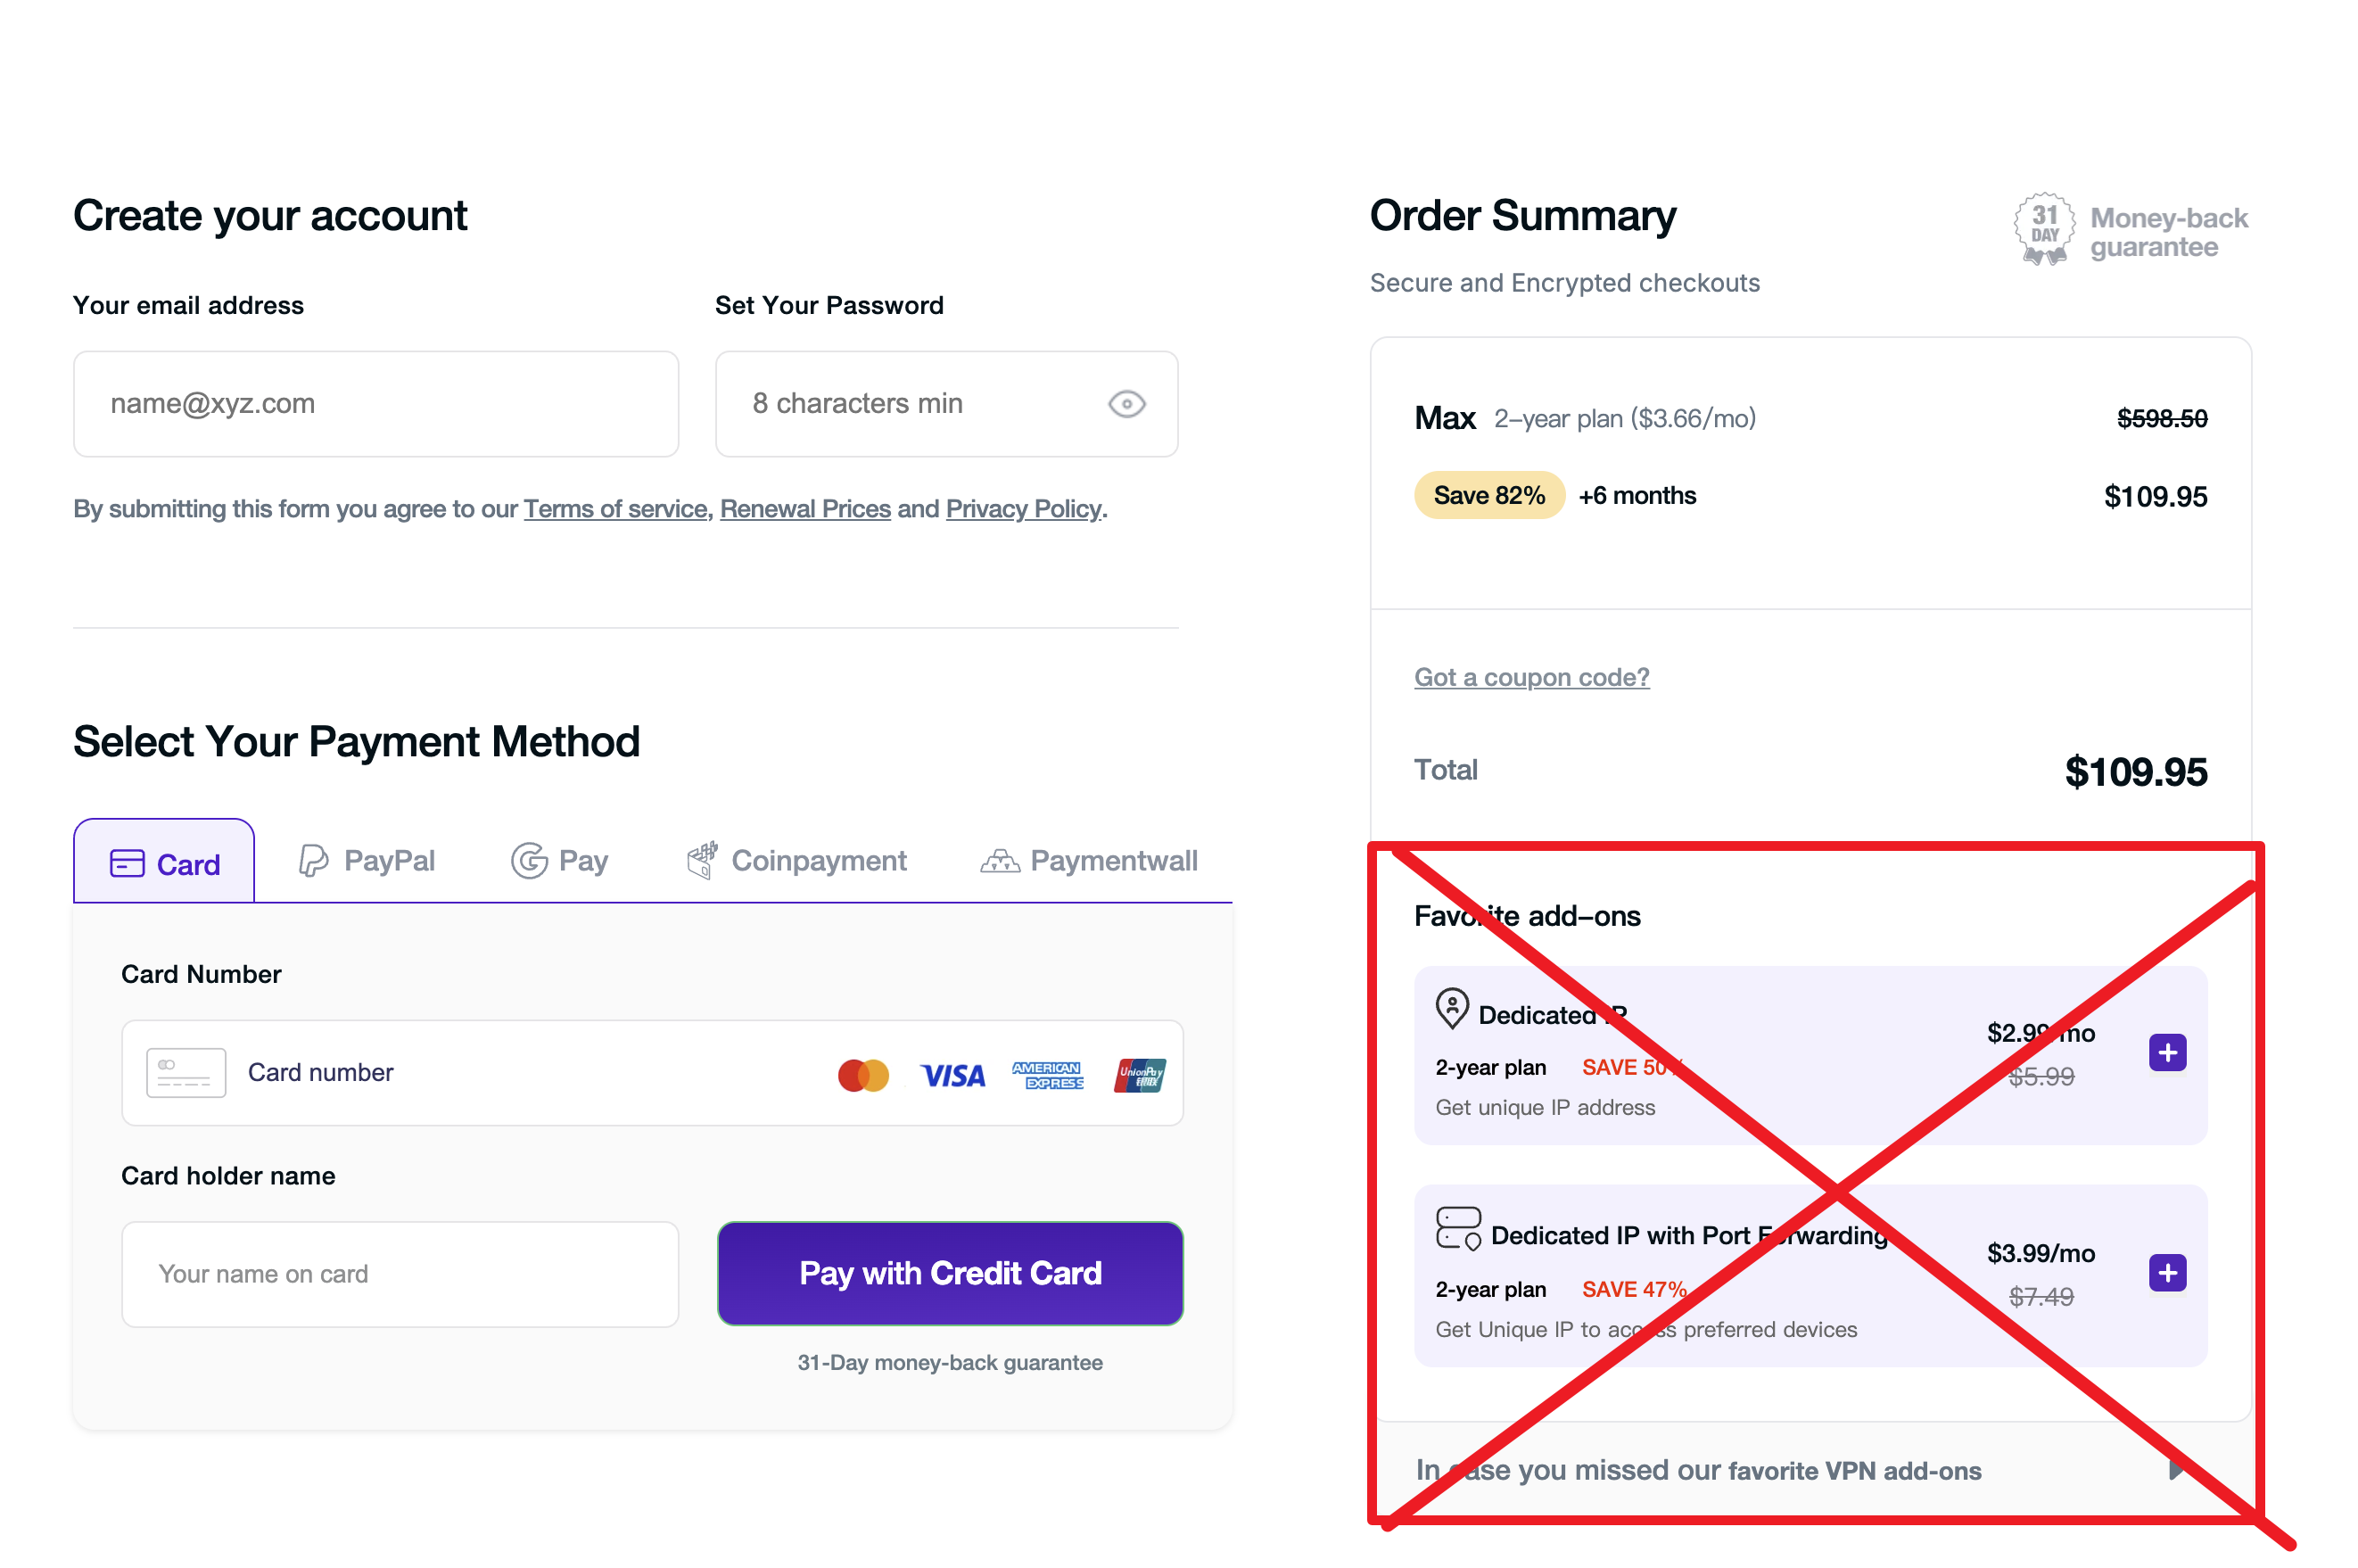Click the Mastercard logo icon
This screenshot has width=2358, height=1568.
pyautogui.click(x=863, y=1075)
